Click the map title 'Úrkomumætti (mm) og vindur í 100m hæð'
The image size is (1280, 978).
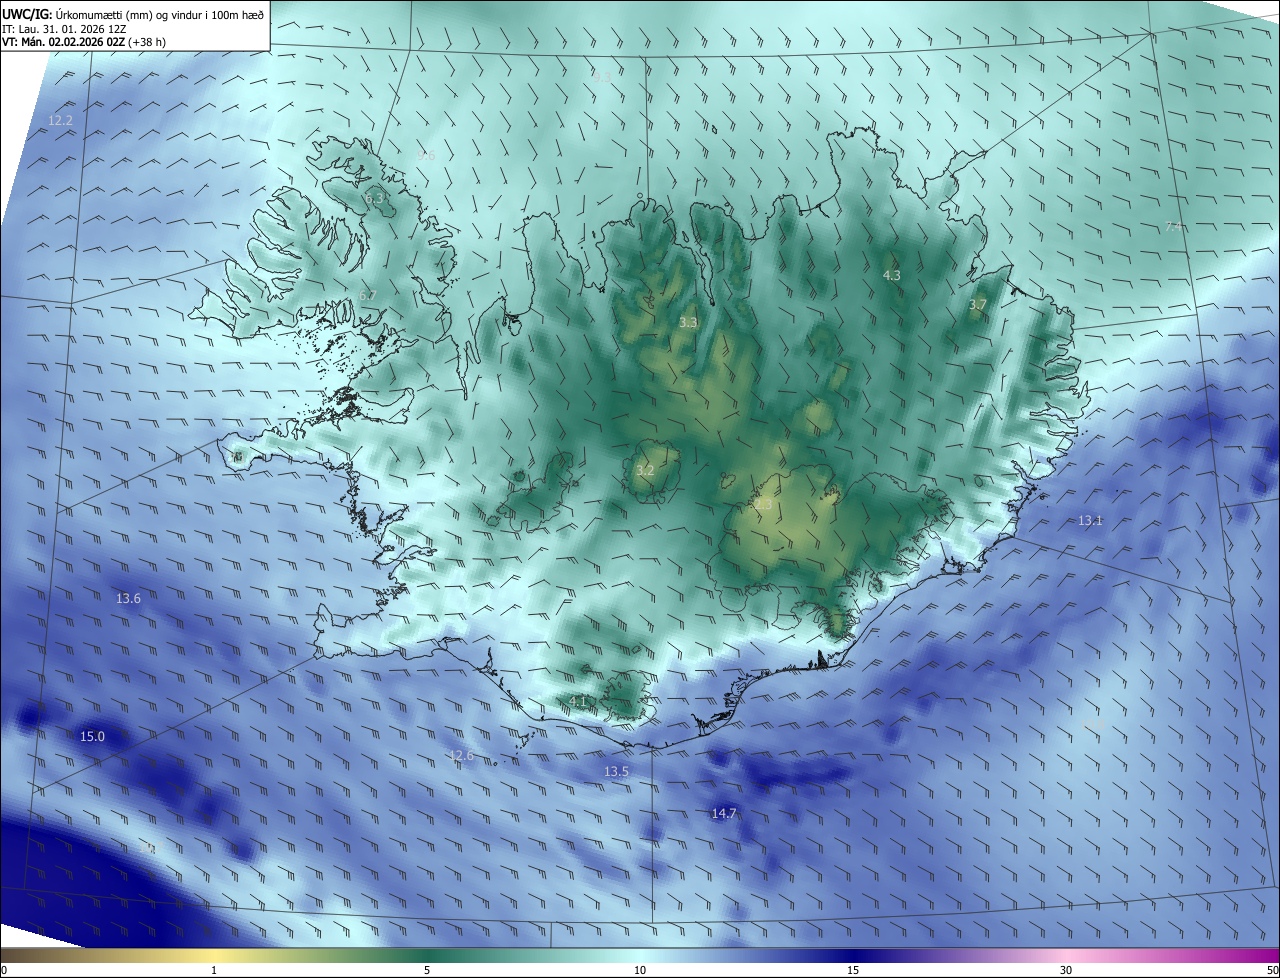[160, 14]
